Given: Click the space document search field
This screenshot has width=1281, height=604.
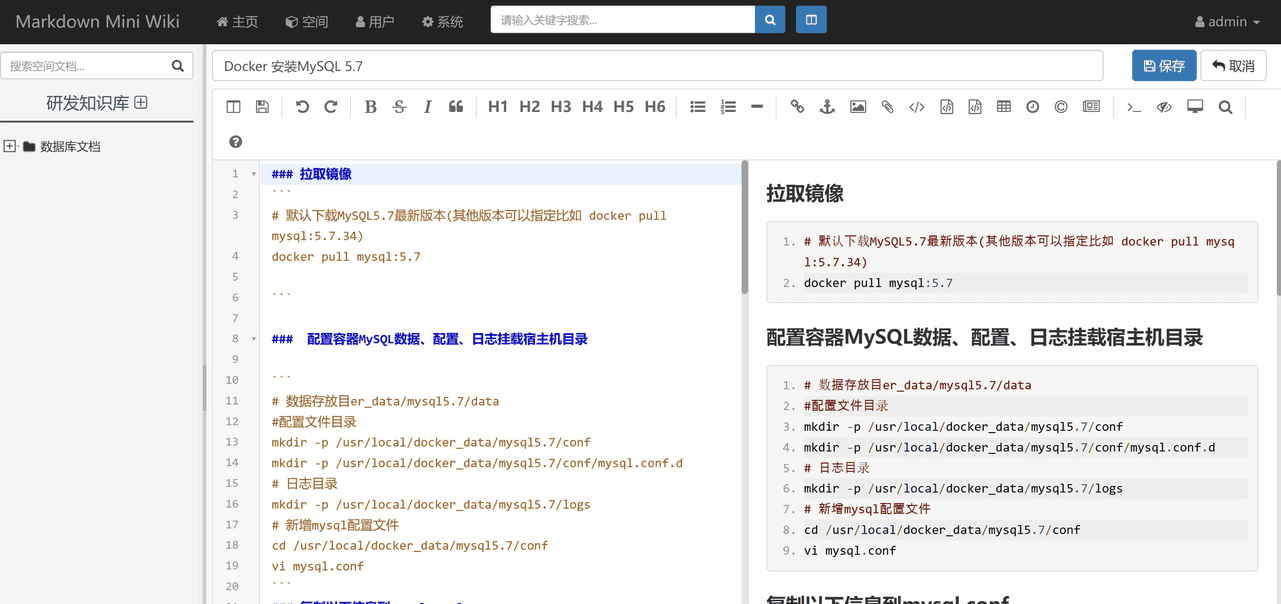Looking at the screenshot, I should point(81,66).
